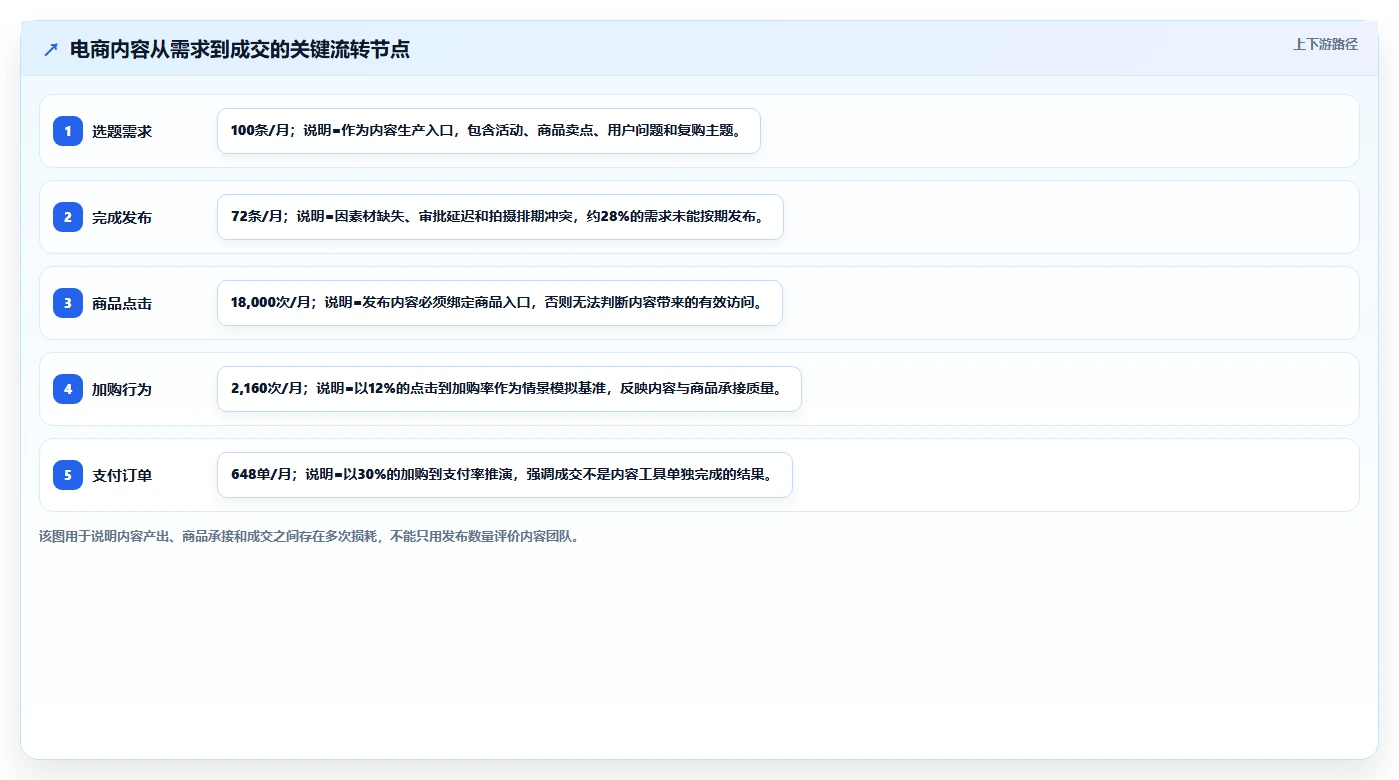Open the 72条/月 description box
Viewport: 1399px width, 780px height.
point(500,217)
